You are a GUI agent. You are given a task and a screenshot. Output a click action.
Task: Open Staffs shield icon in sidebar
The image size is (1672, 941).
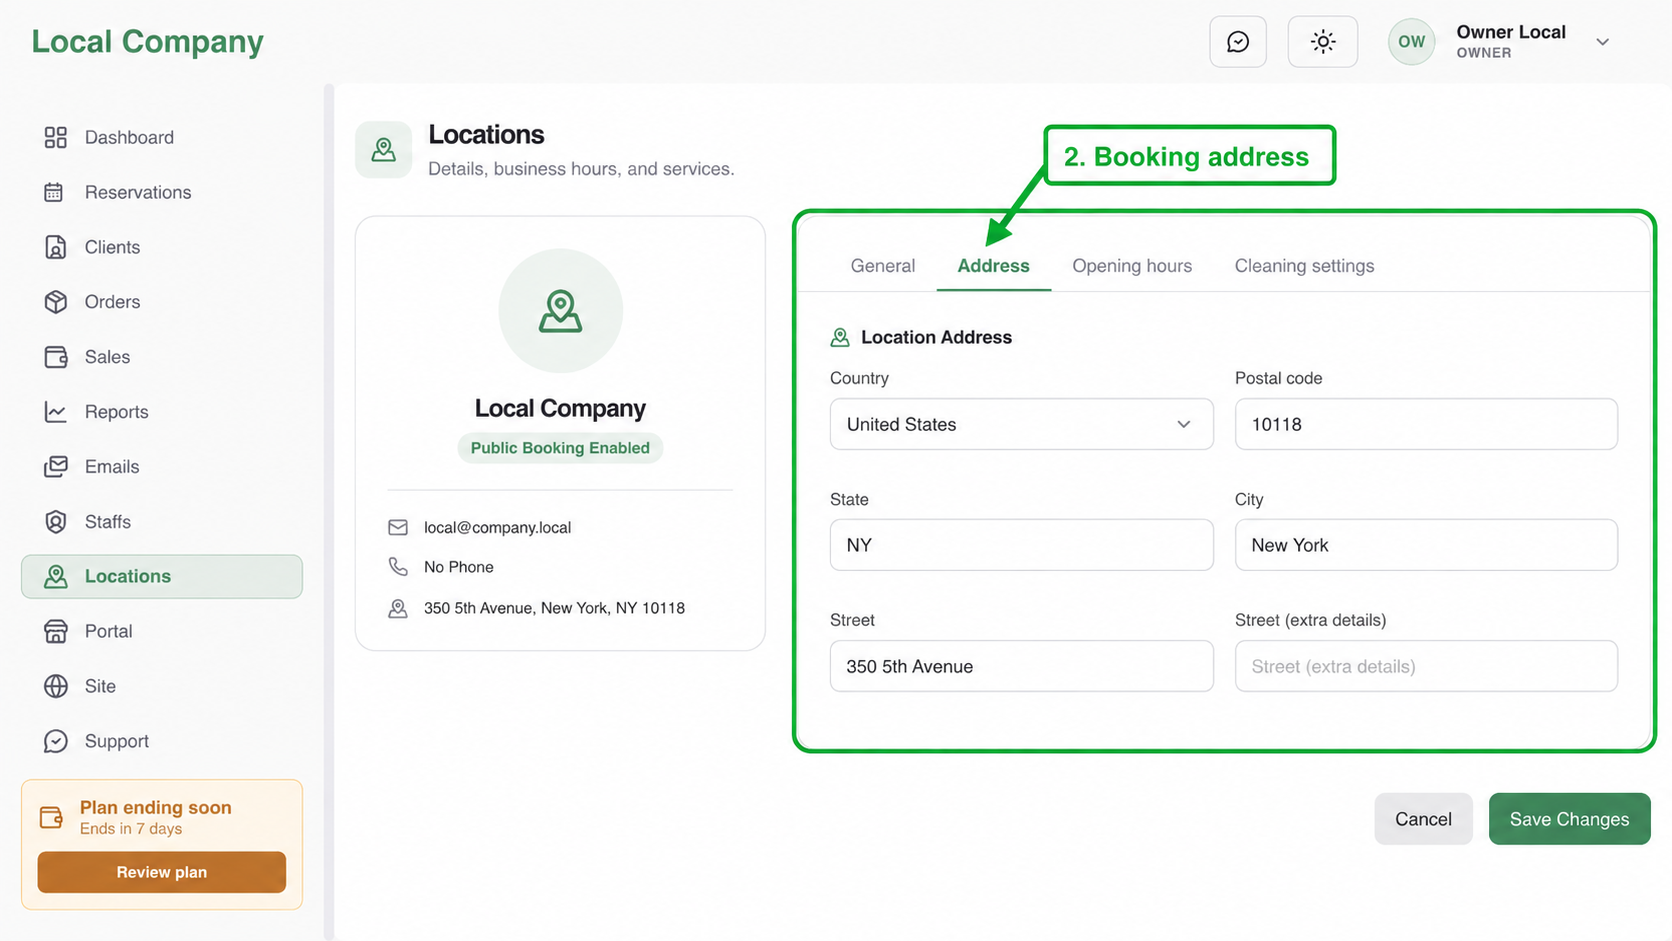point(55,522)
